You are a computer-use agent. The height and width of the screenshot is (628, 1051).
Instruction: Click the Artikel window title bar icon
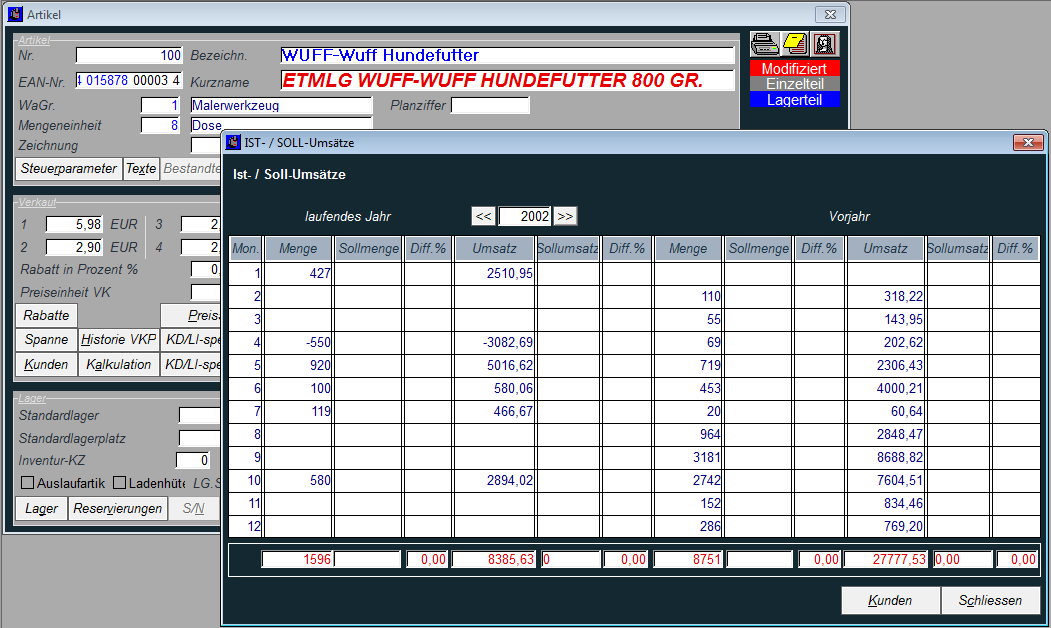click(15, 14)
